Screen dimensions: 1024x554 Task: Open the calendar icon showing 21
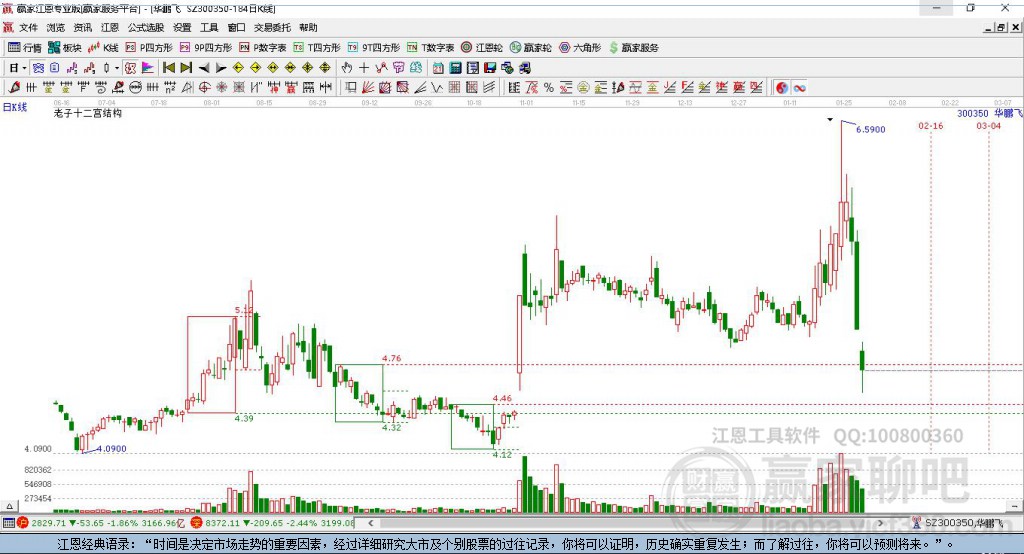(x=438, y=68)
